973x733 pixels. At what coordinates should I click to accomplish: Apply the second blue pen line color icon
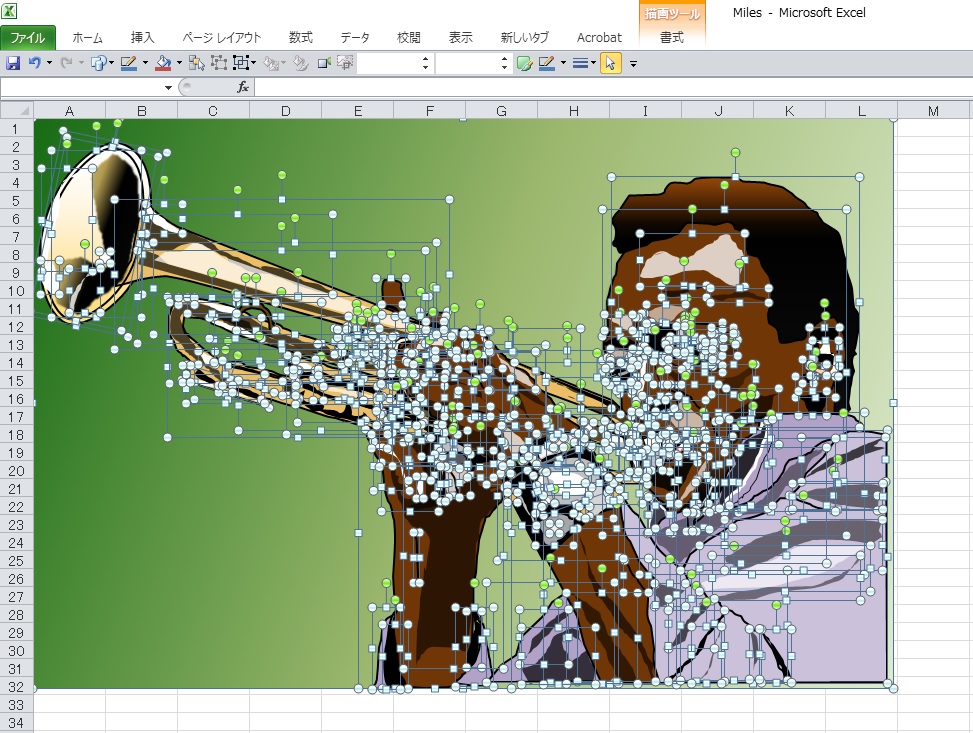pyautogui.click(x=547, y=63)
